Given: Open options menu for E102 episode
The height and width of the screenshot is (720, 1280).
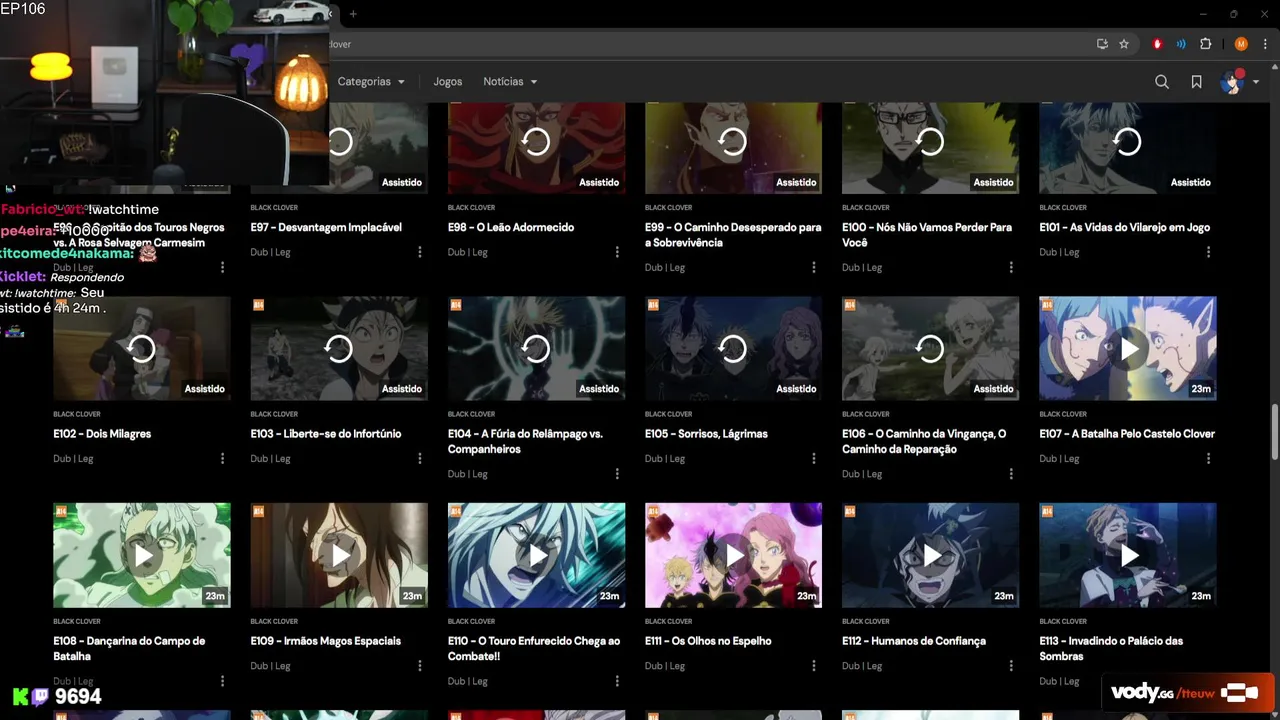Looking at the screenshot, I should point(222,458).
